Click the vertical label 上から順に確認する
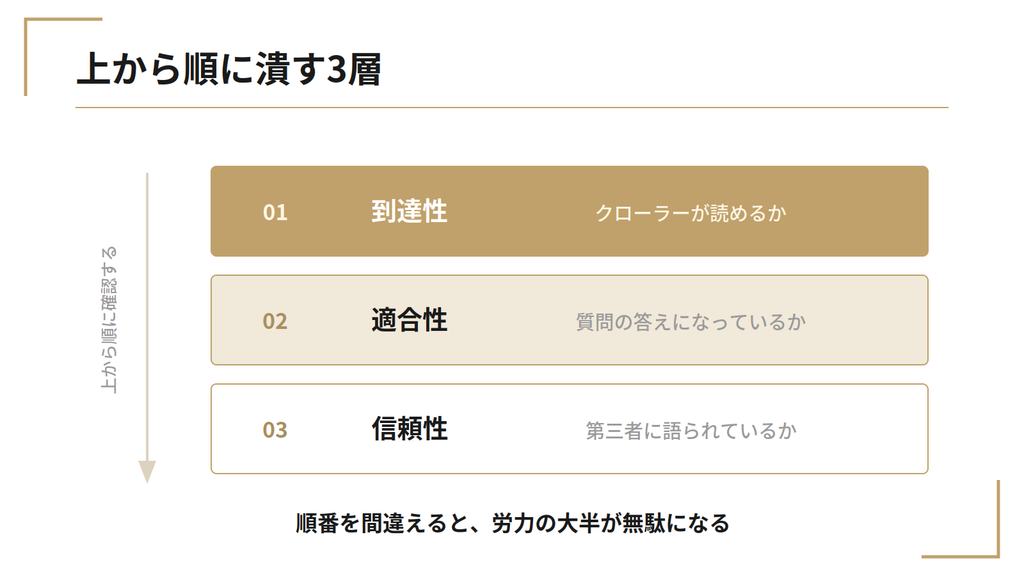The image size is (1024, 576). (108, 320)
